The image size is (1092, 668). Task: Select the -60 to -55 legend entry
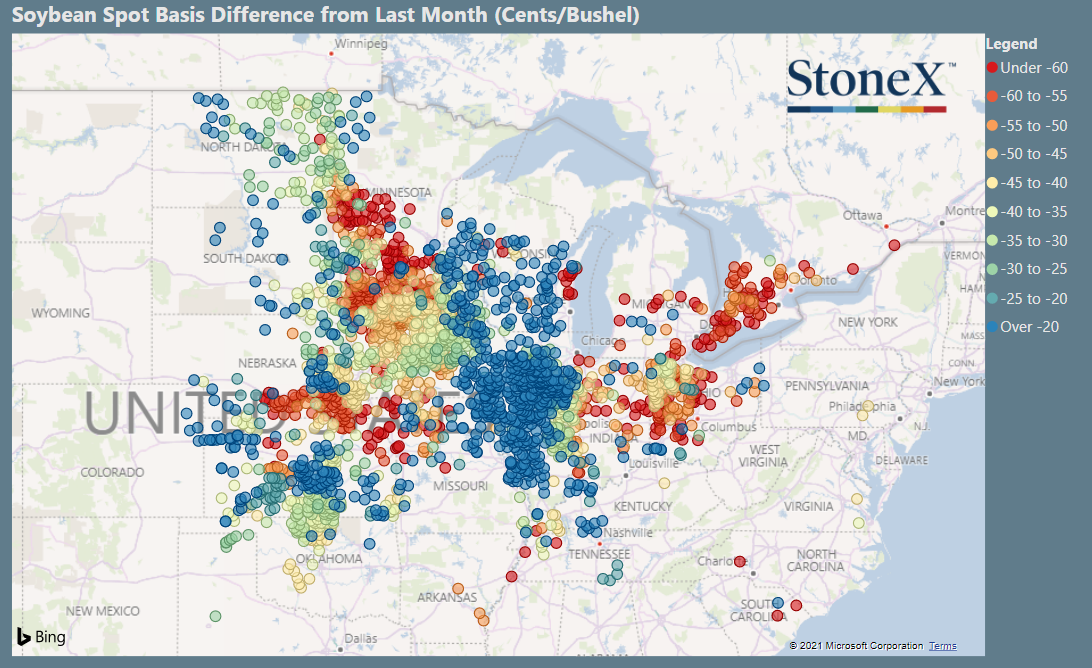pos(1027,96)
